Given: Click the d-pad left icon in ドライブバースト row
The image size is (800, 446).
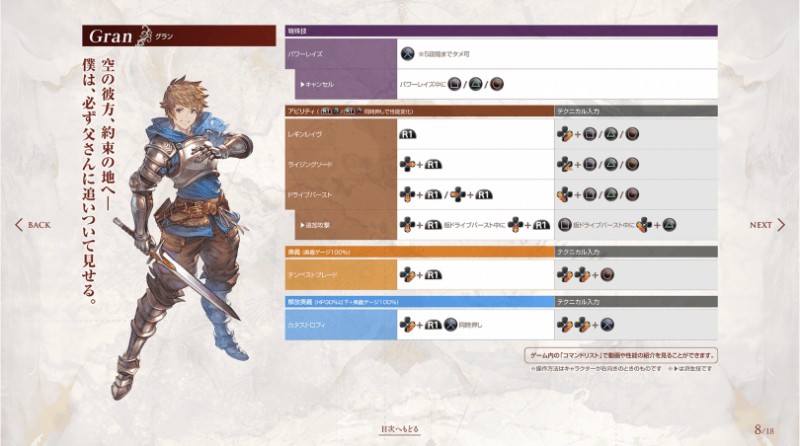Looking at the screenshot, I should pyautogui.click(x=458, y=194).
